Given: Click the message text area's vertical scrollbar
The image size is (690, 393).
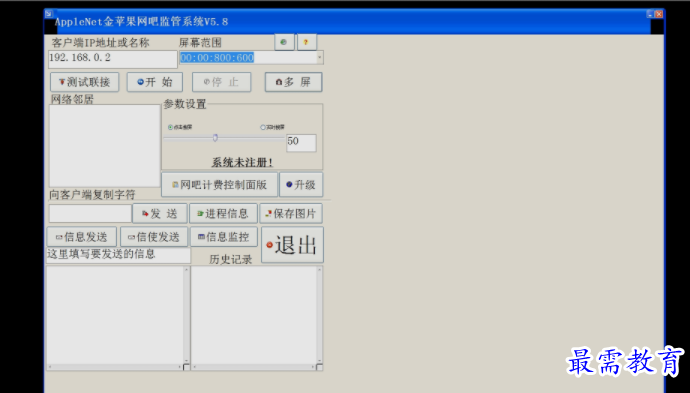Looking at the screenshot, I should click(187, 315).
